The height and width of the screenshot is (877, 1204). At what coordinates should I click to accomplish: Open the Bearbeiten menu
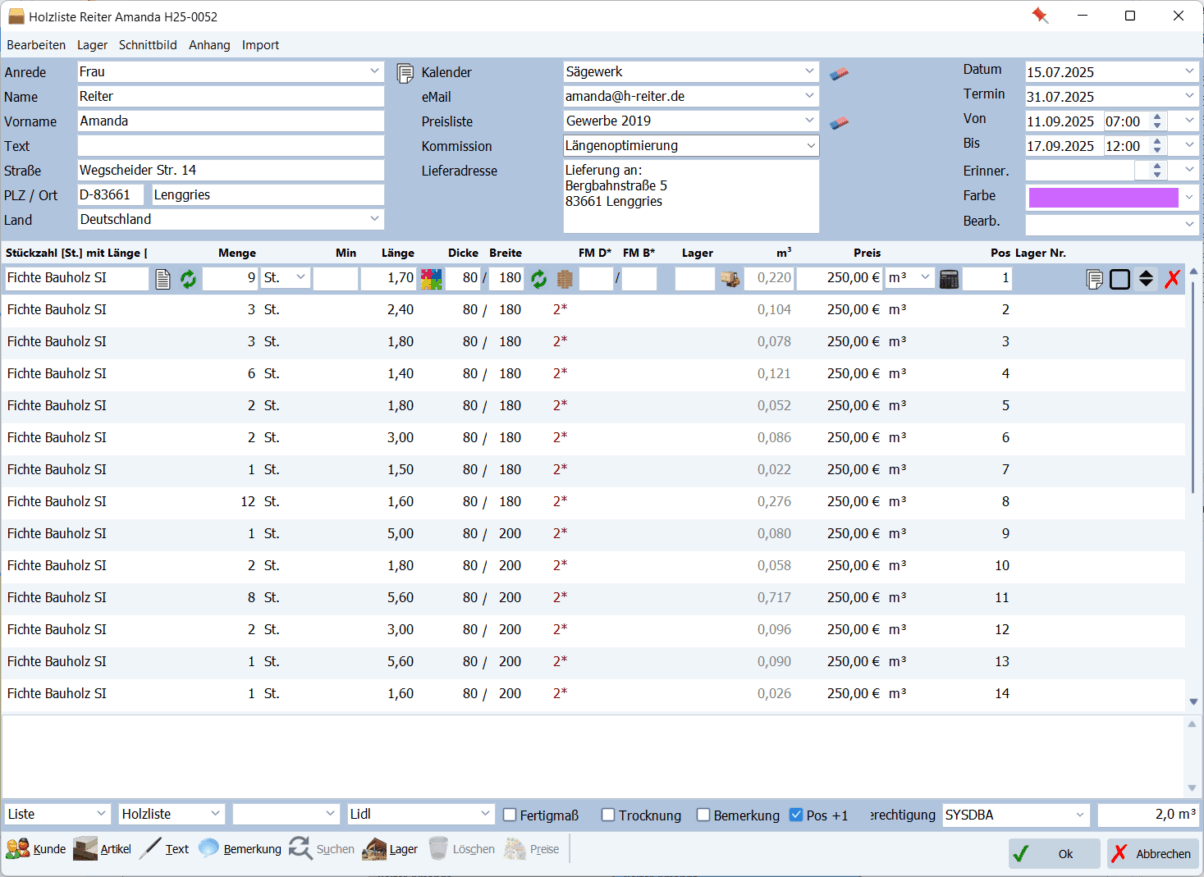[x=36, y=45]
